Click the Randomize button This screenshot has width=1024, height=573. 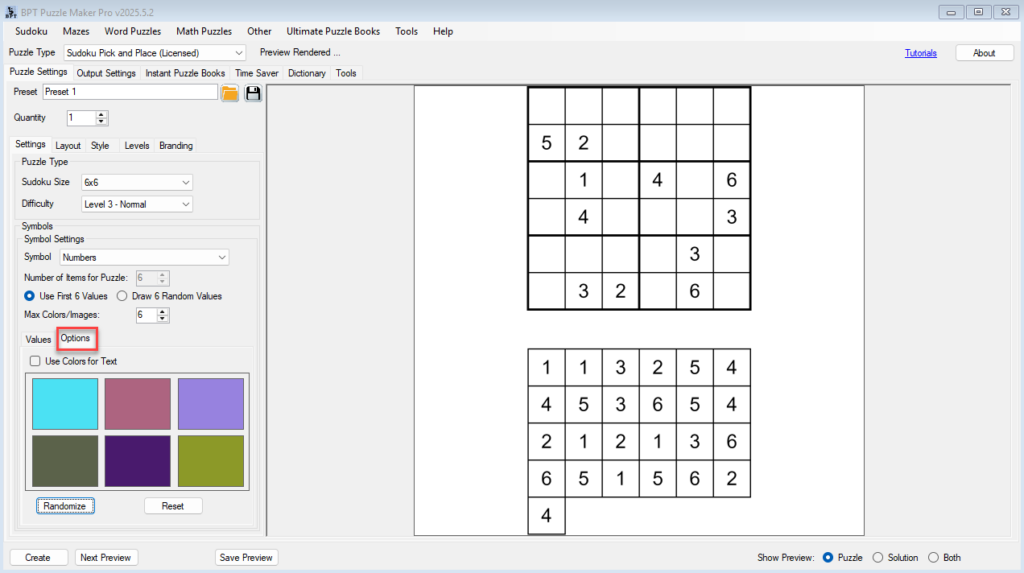65,506
